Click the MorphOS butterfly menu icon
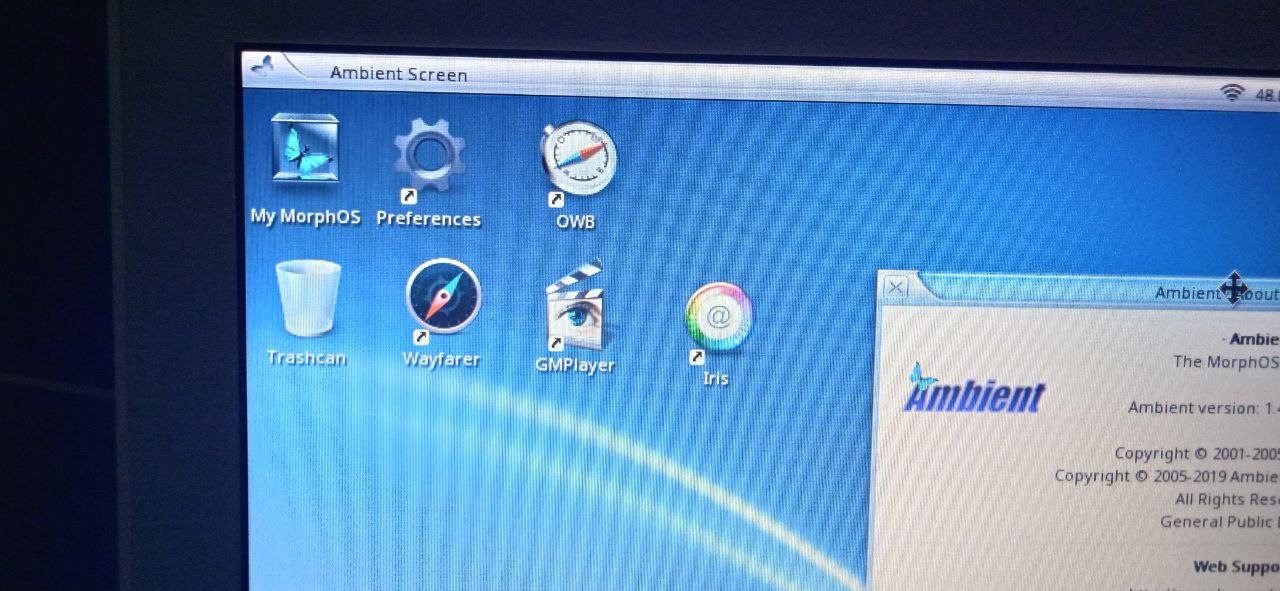 (x=262, y=67)
